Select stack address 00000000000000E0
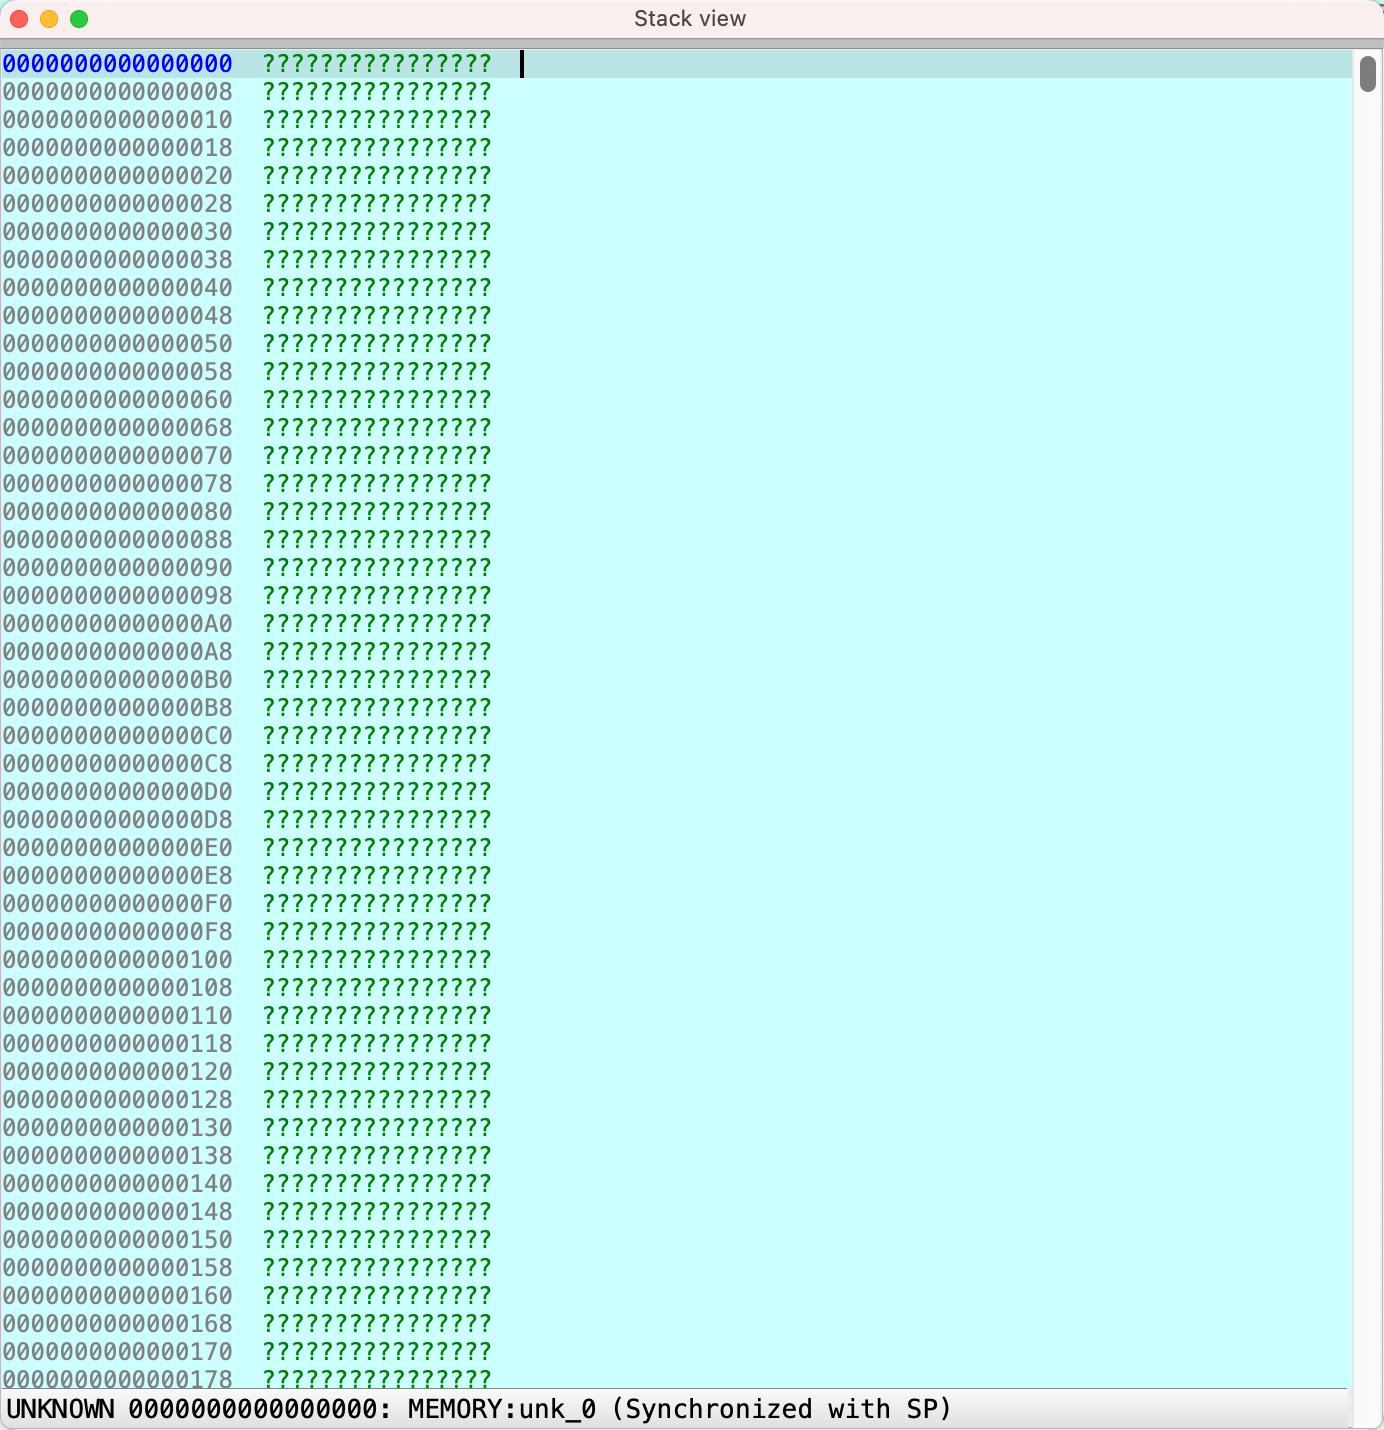 118,848
